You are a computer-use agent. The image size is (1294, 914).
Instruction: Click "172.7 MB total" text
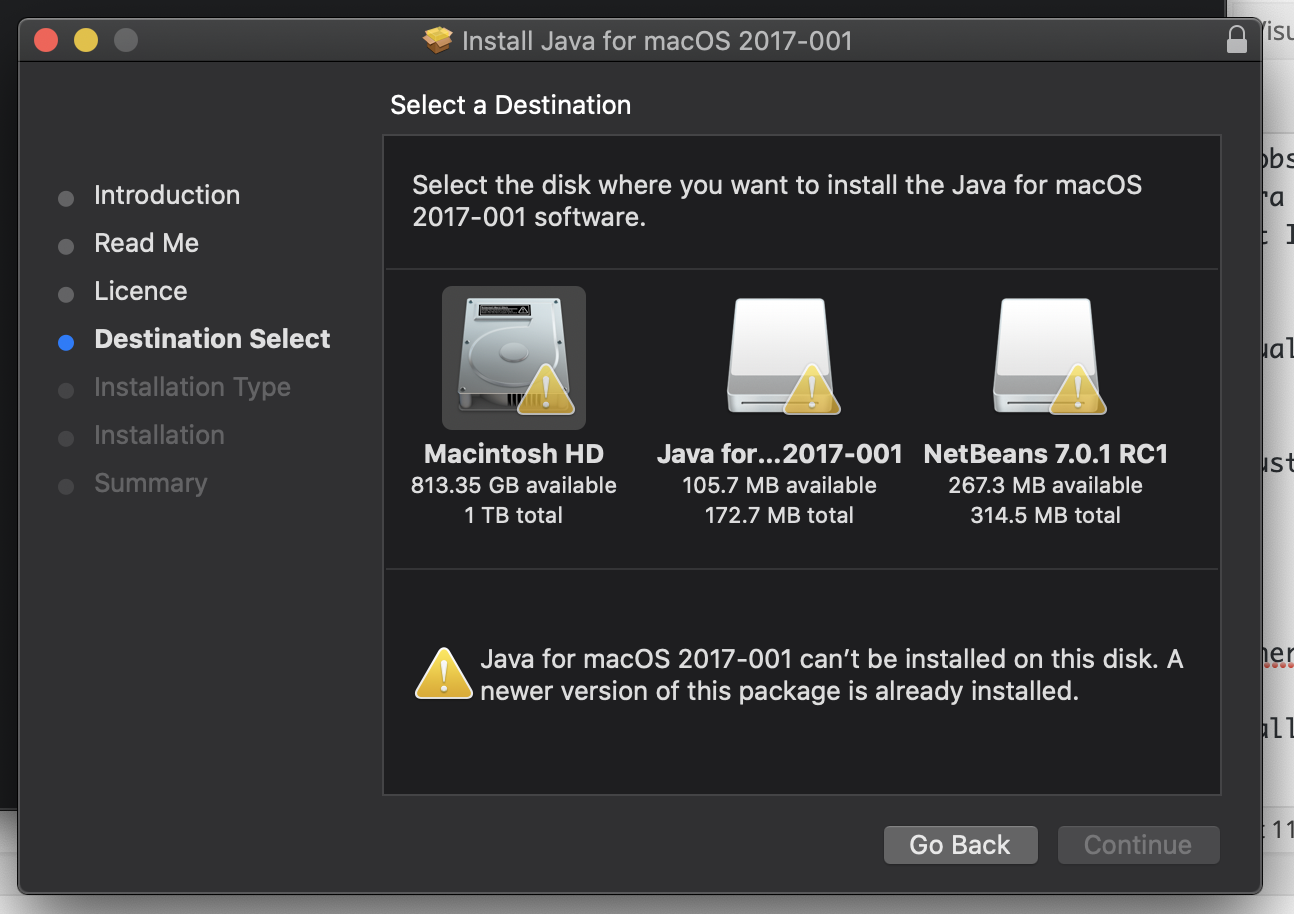(x=780, y=516)
